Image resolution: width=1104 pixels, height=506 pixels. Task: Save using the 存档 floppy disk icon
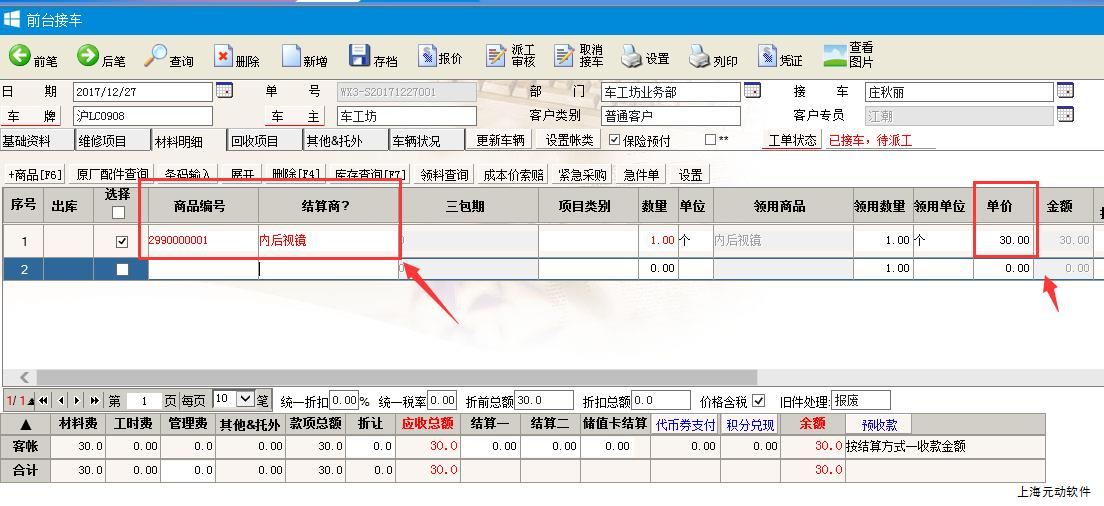[359, 56]
